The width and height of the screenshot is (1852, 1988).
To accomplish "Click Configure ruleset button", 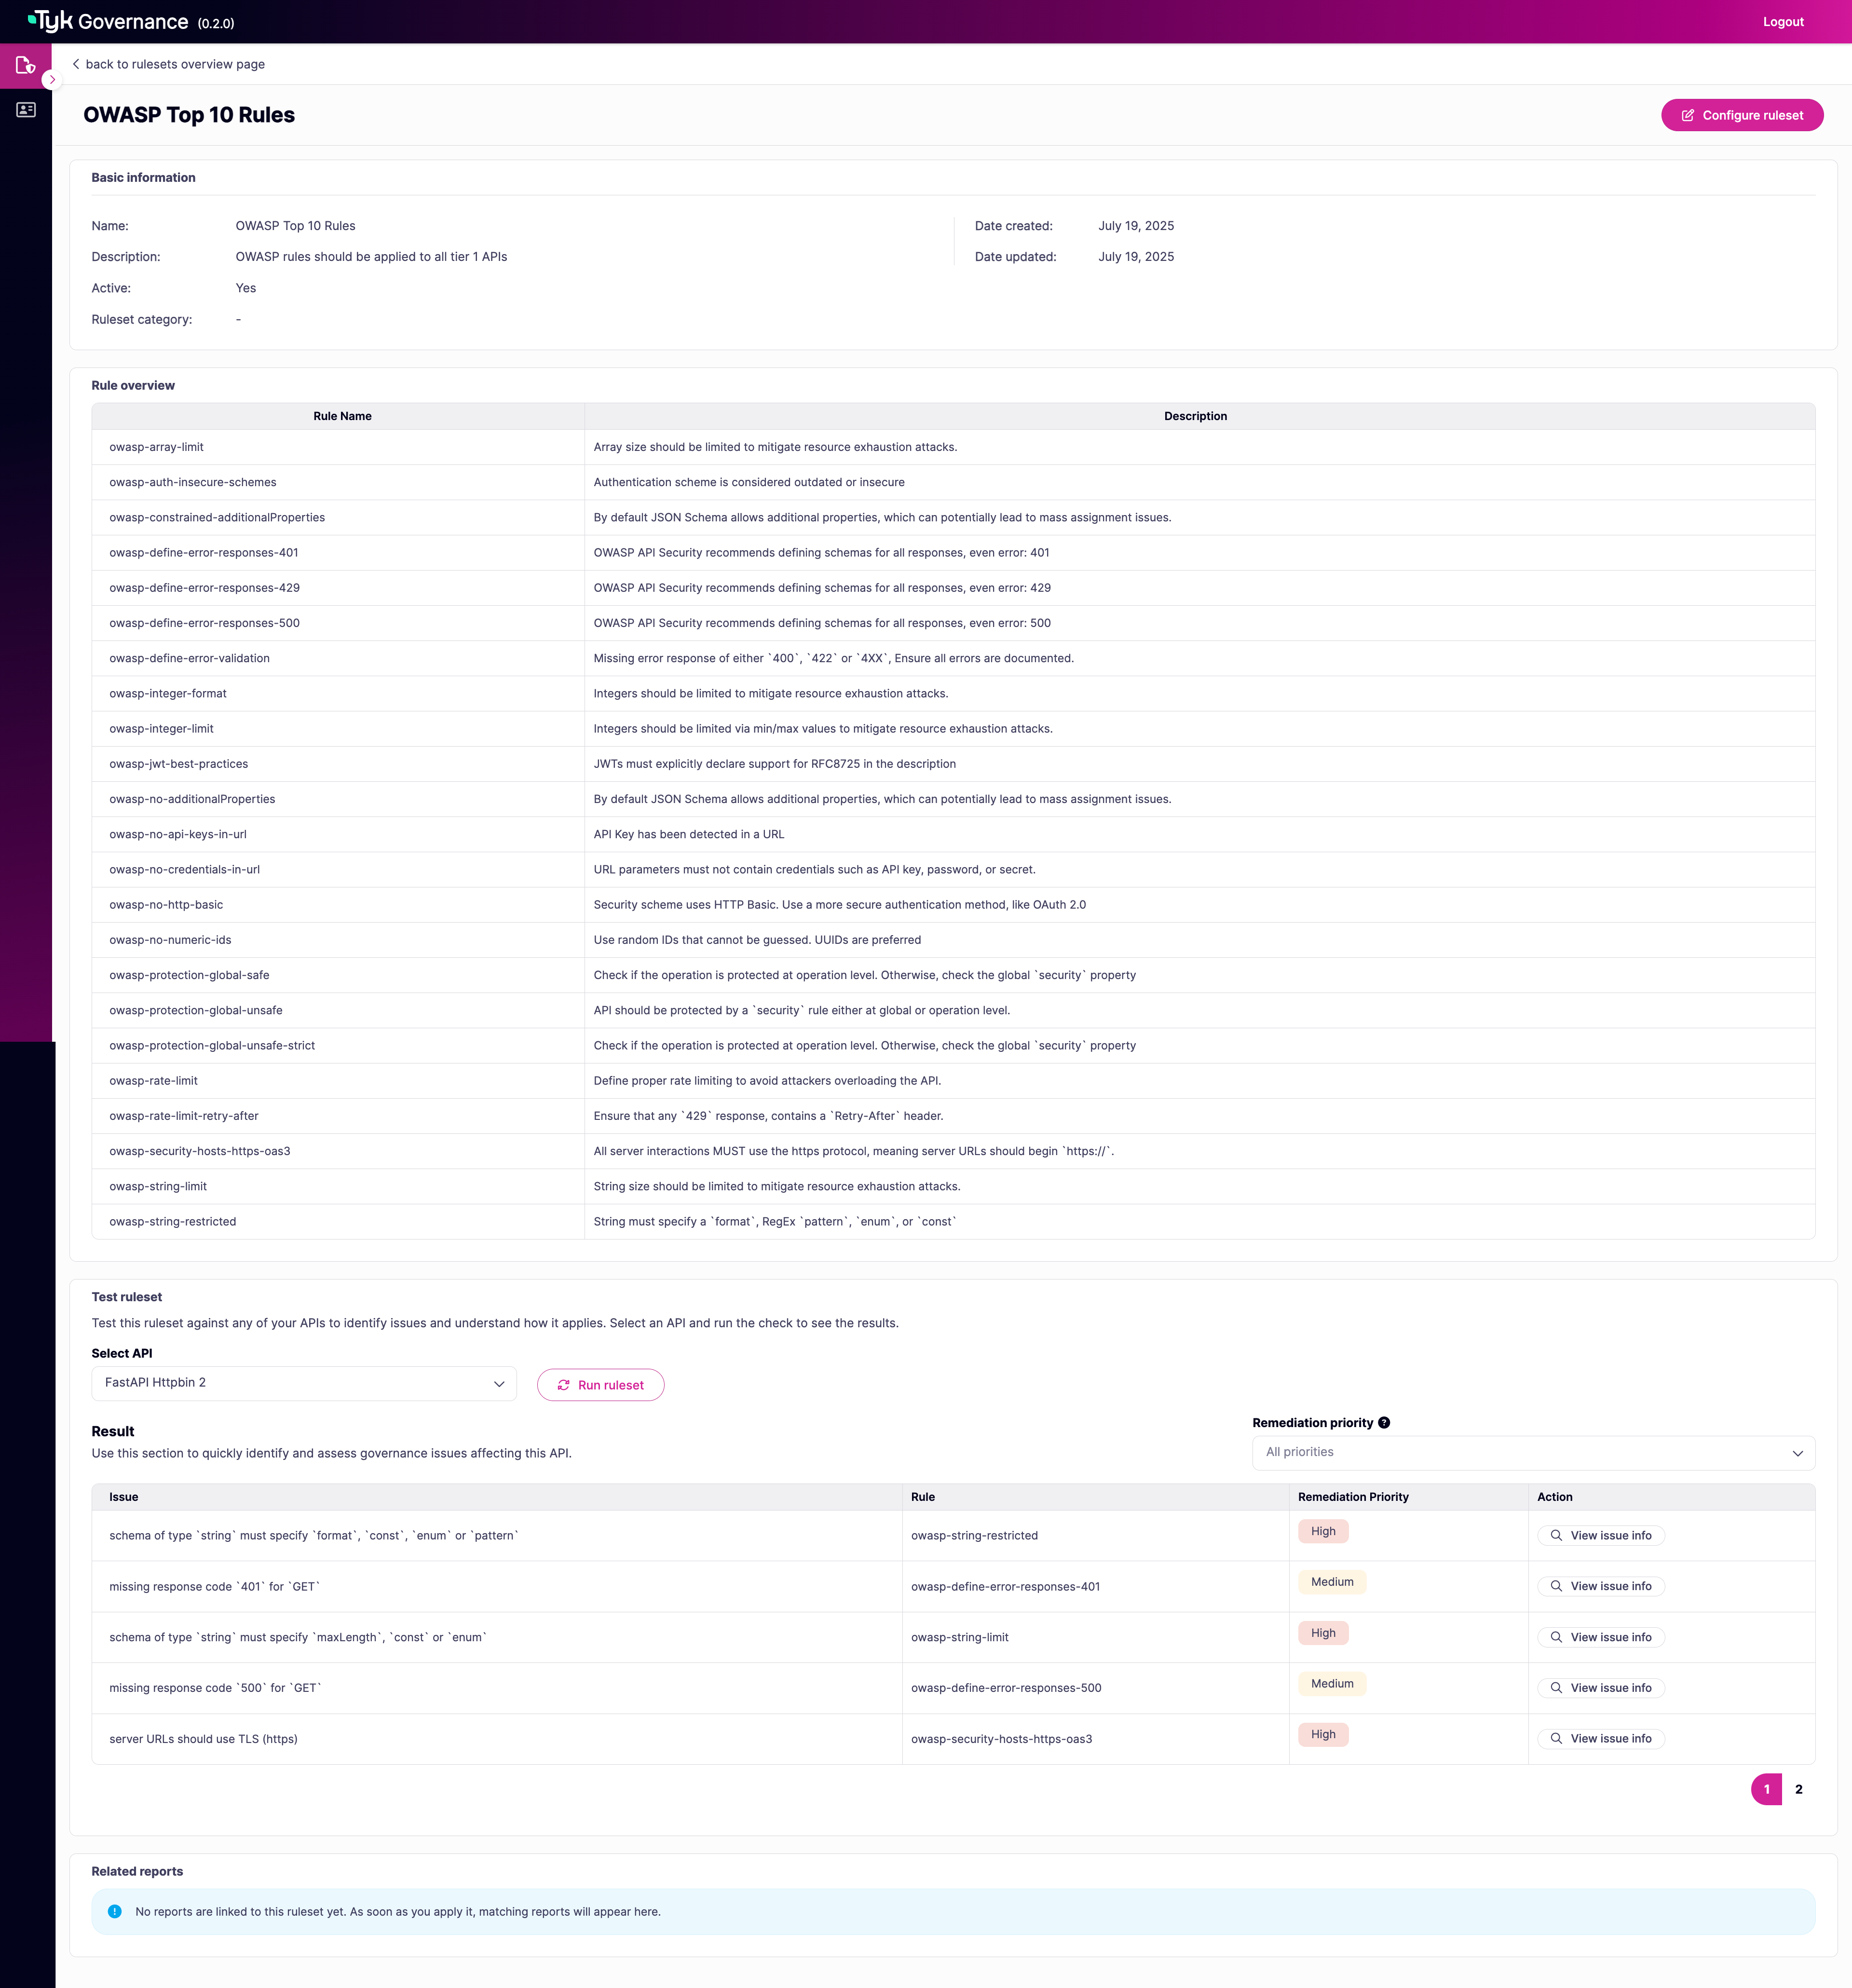I will [1742, 115].
